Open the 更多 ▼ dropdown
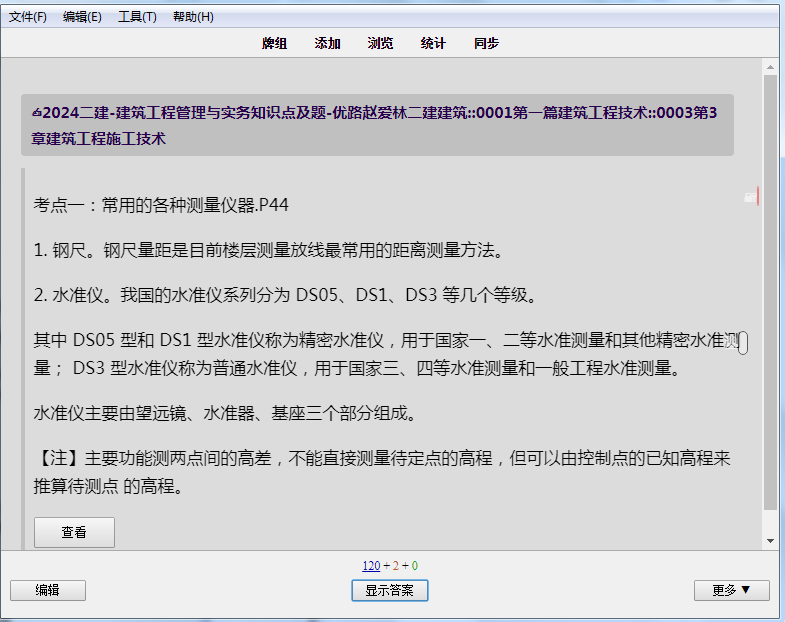Viewport: 785px width, 622px height. click(x=731, y=590)
